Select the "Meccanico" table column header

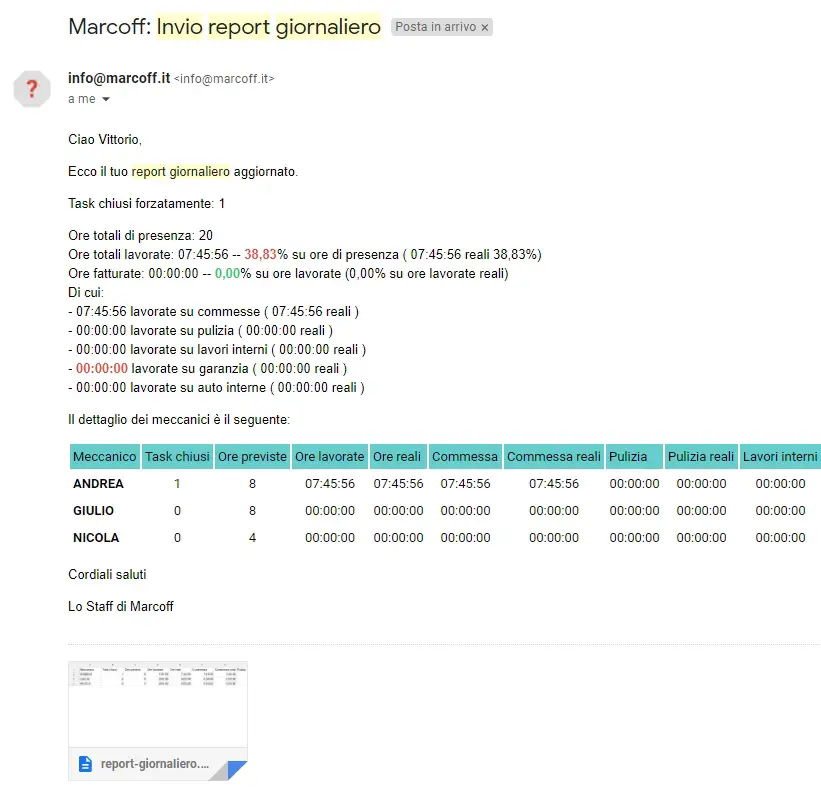(104, 457)
